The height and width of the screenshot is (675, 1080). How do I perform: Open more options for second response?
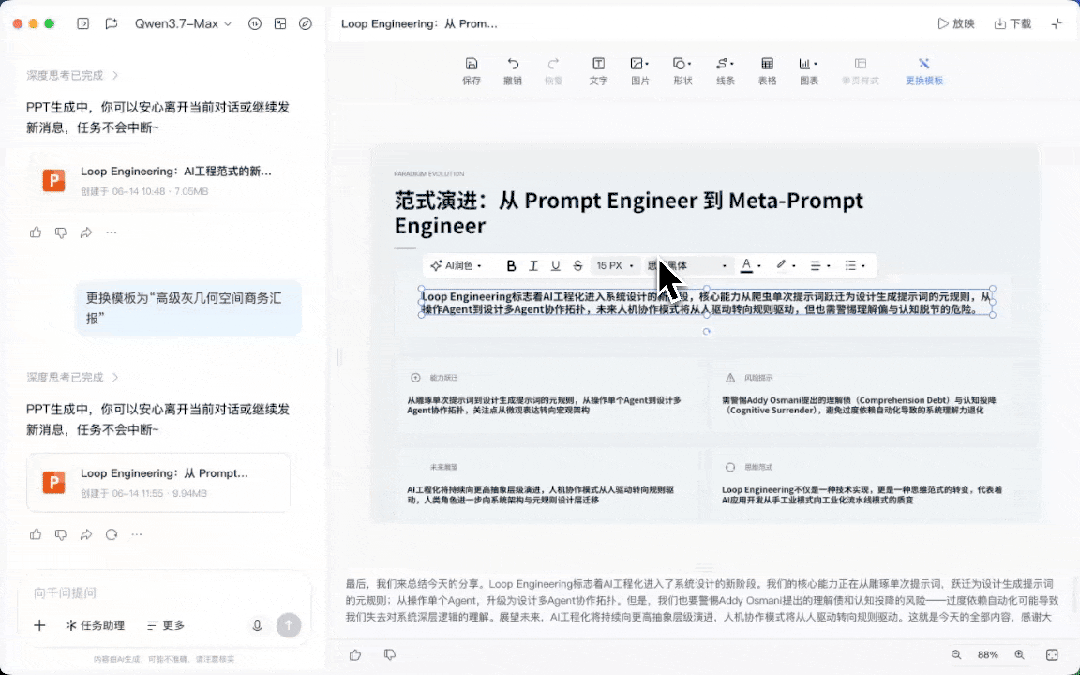coord(137,534)
